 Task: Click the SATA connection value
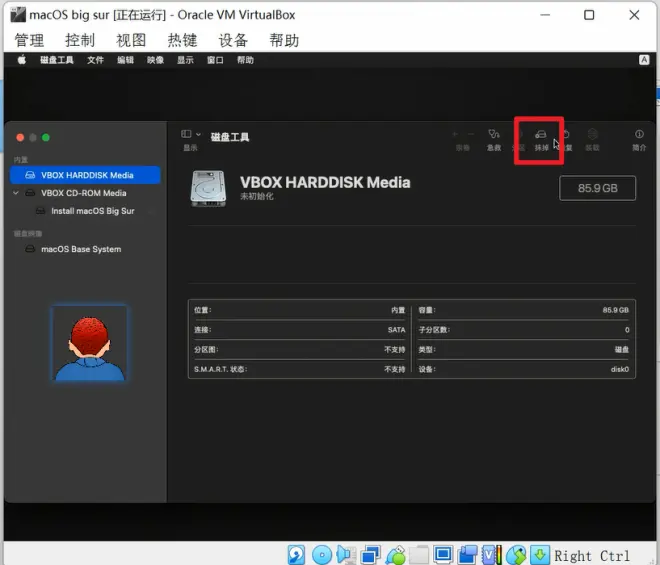click(397, 330)
